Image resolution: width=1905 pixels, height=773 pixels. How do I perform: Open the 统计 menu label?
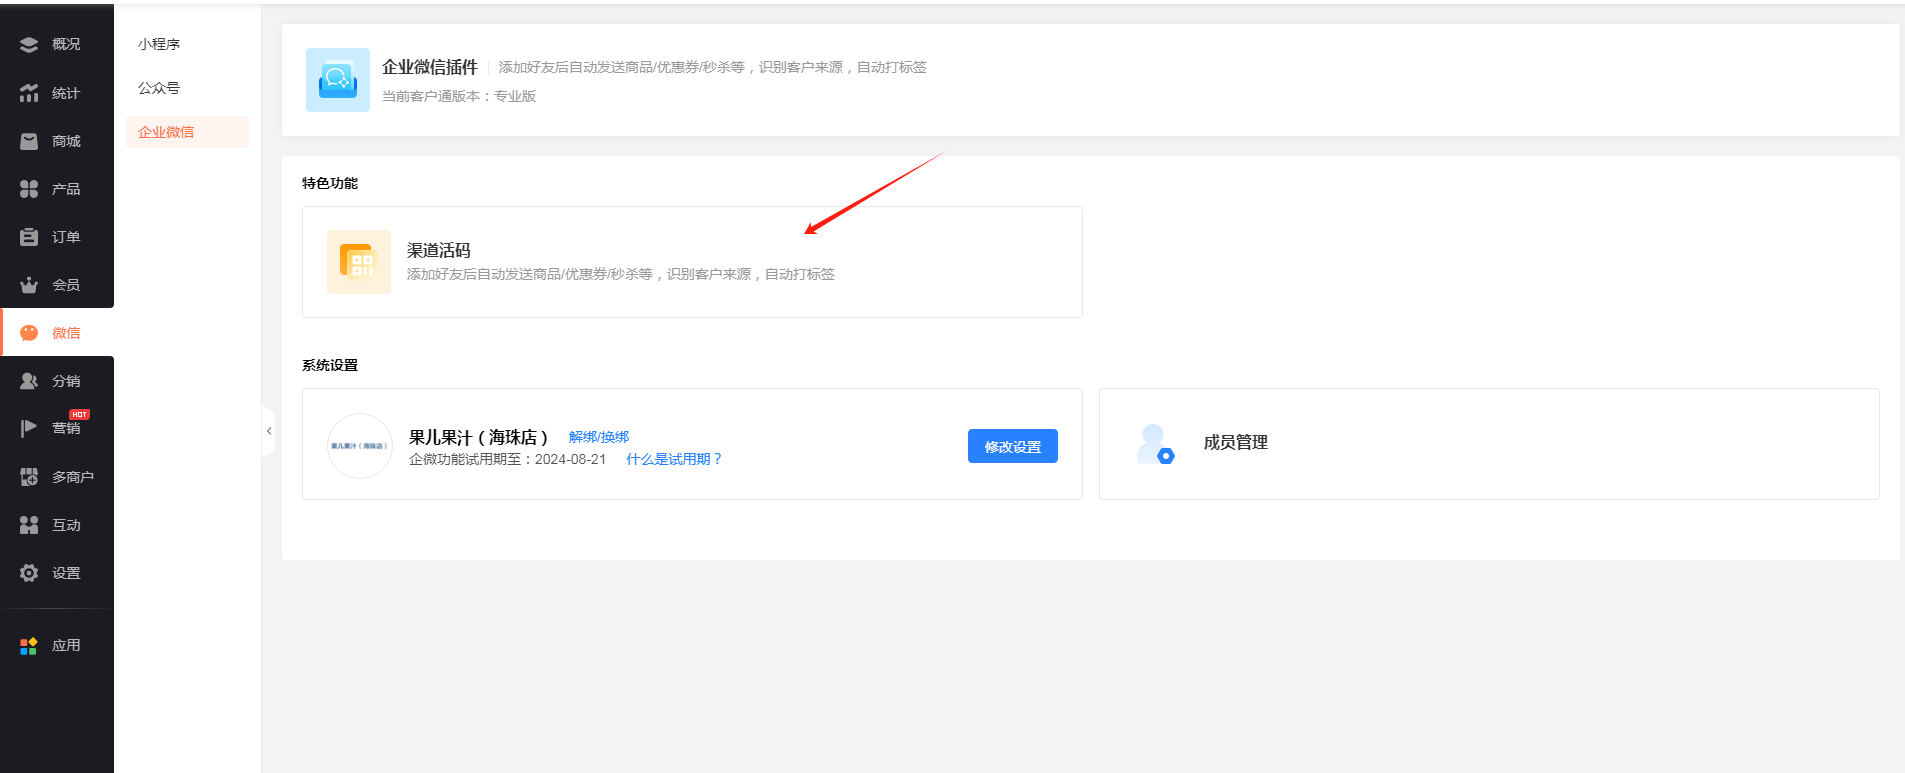(66, 93)
